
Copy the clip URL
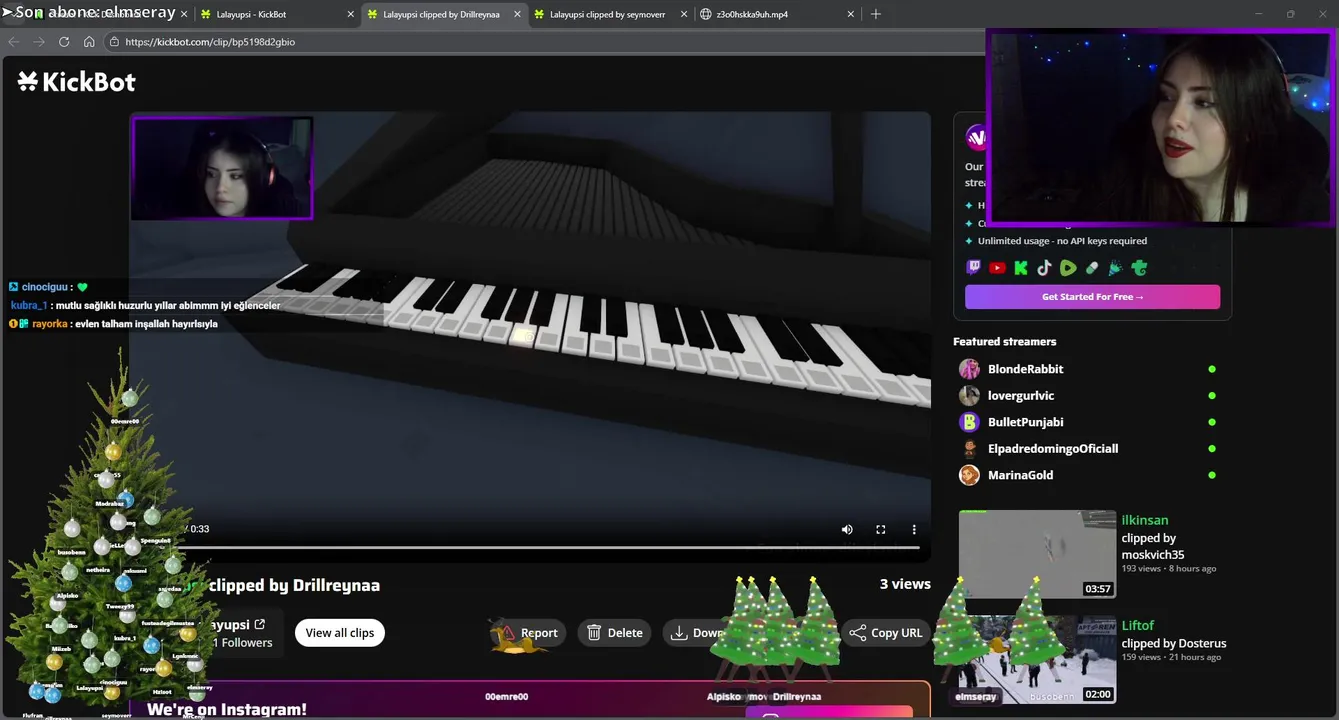tap(886, 633)
